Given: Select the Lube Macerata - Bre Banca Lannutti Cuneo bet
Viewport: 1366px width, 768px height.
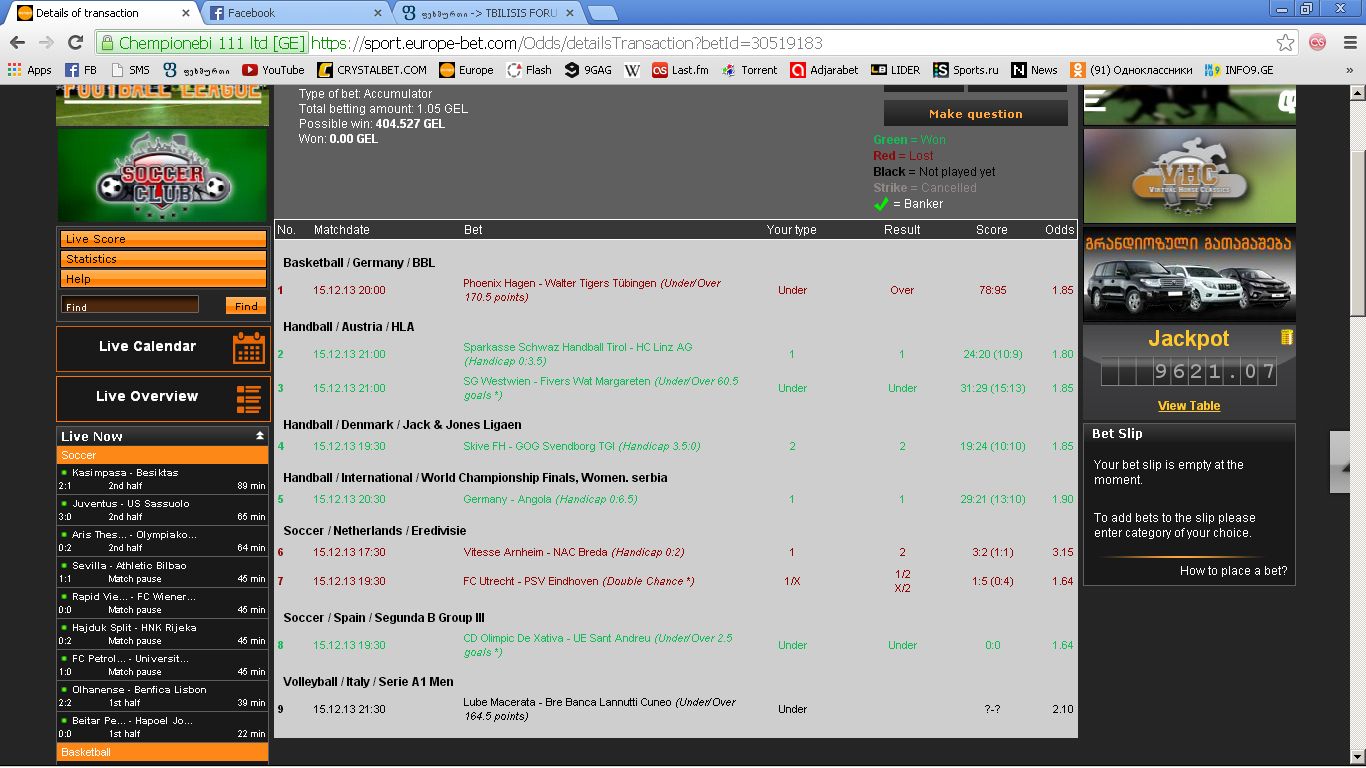Looking at the screenshot, I should point(600,709).
